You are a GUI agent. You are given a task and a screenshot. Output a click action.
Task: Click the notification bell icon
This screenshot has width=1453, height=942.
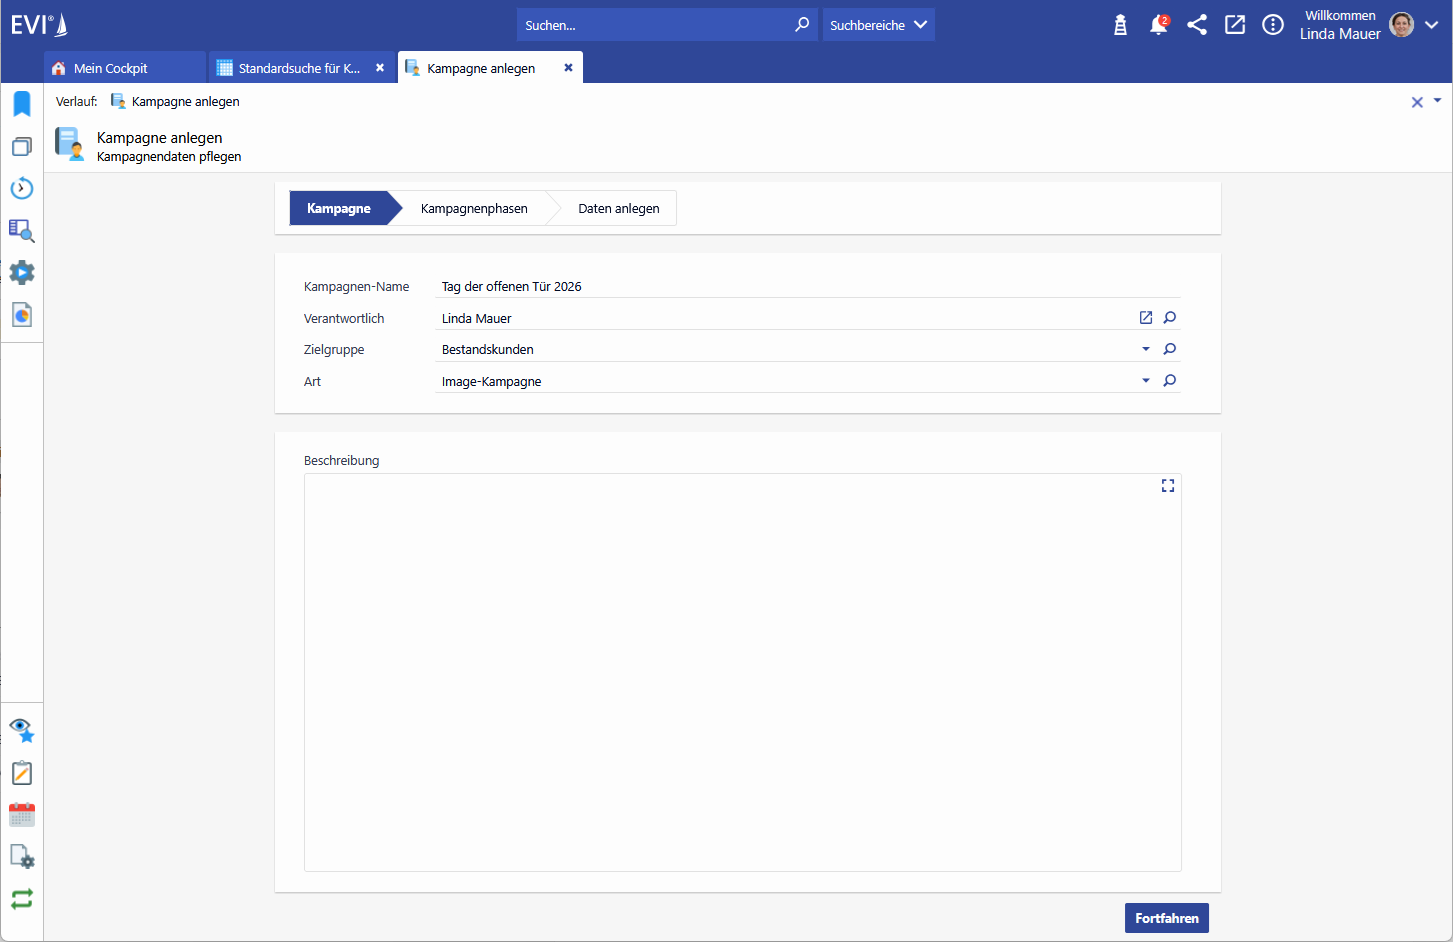tap(1158, 25)
